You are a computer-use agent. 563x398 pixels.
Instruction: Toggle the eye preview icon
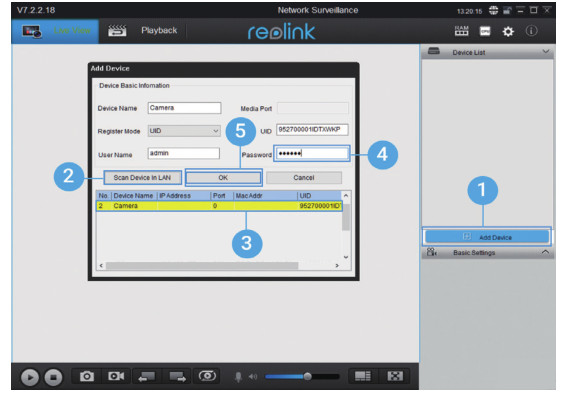(207, 376)
